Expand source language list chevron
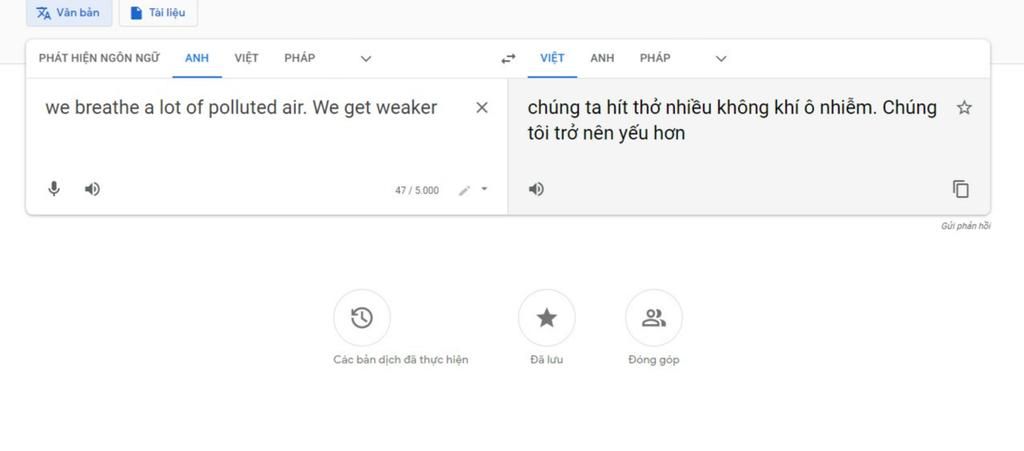This screenshot has height=451, width=1024. click(366, 59)
